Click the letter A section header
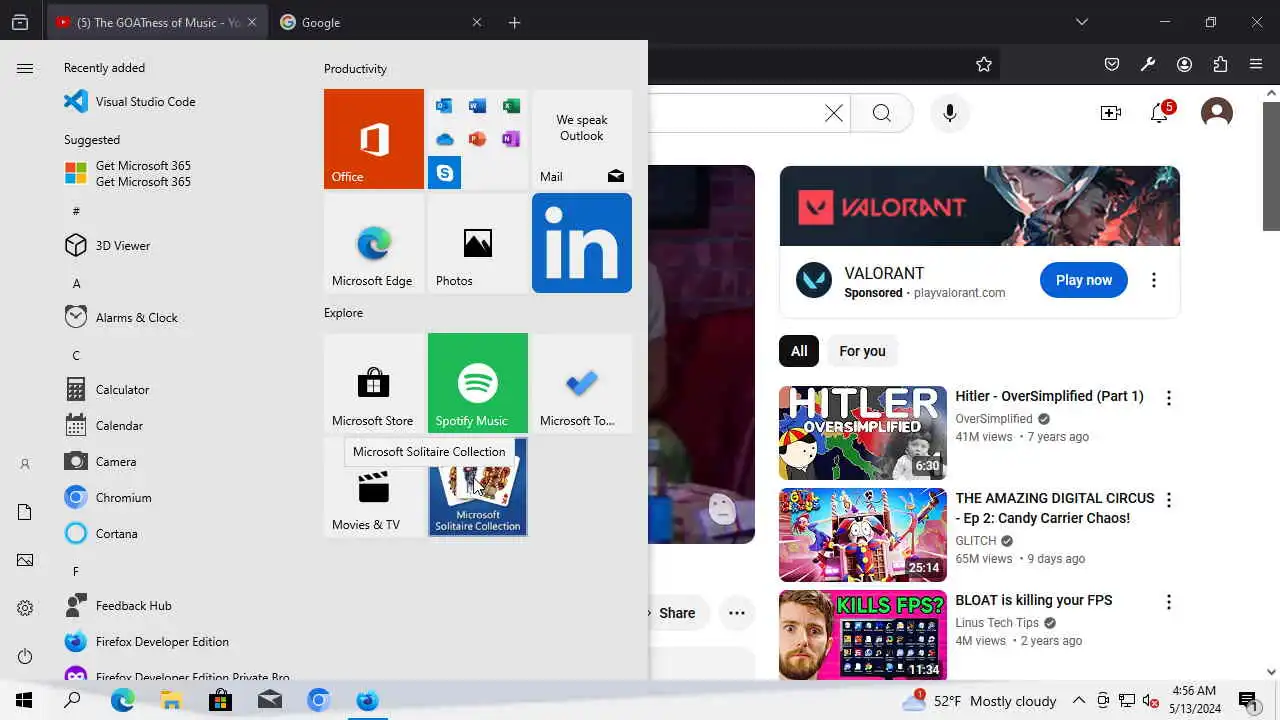 (x=76, y=283)
